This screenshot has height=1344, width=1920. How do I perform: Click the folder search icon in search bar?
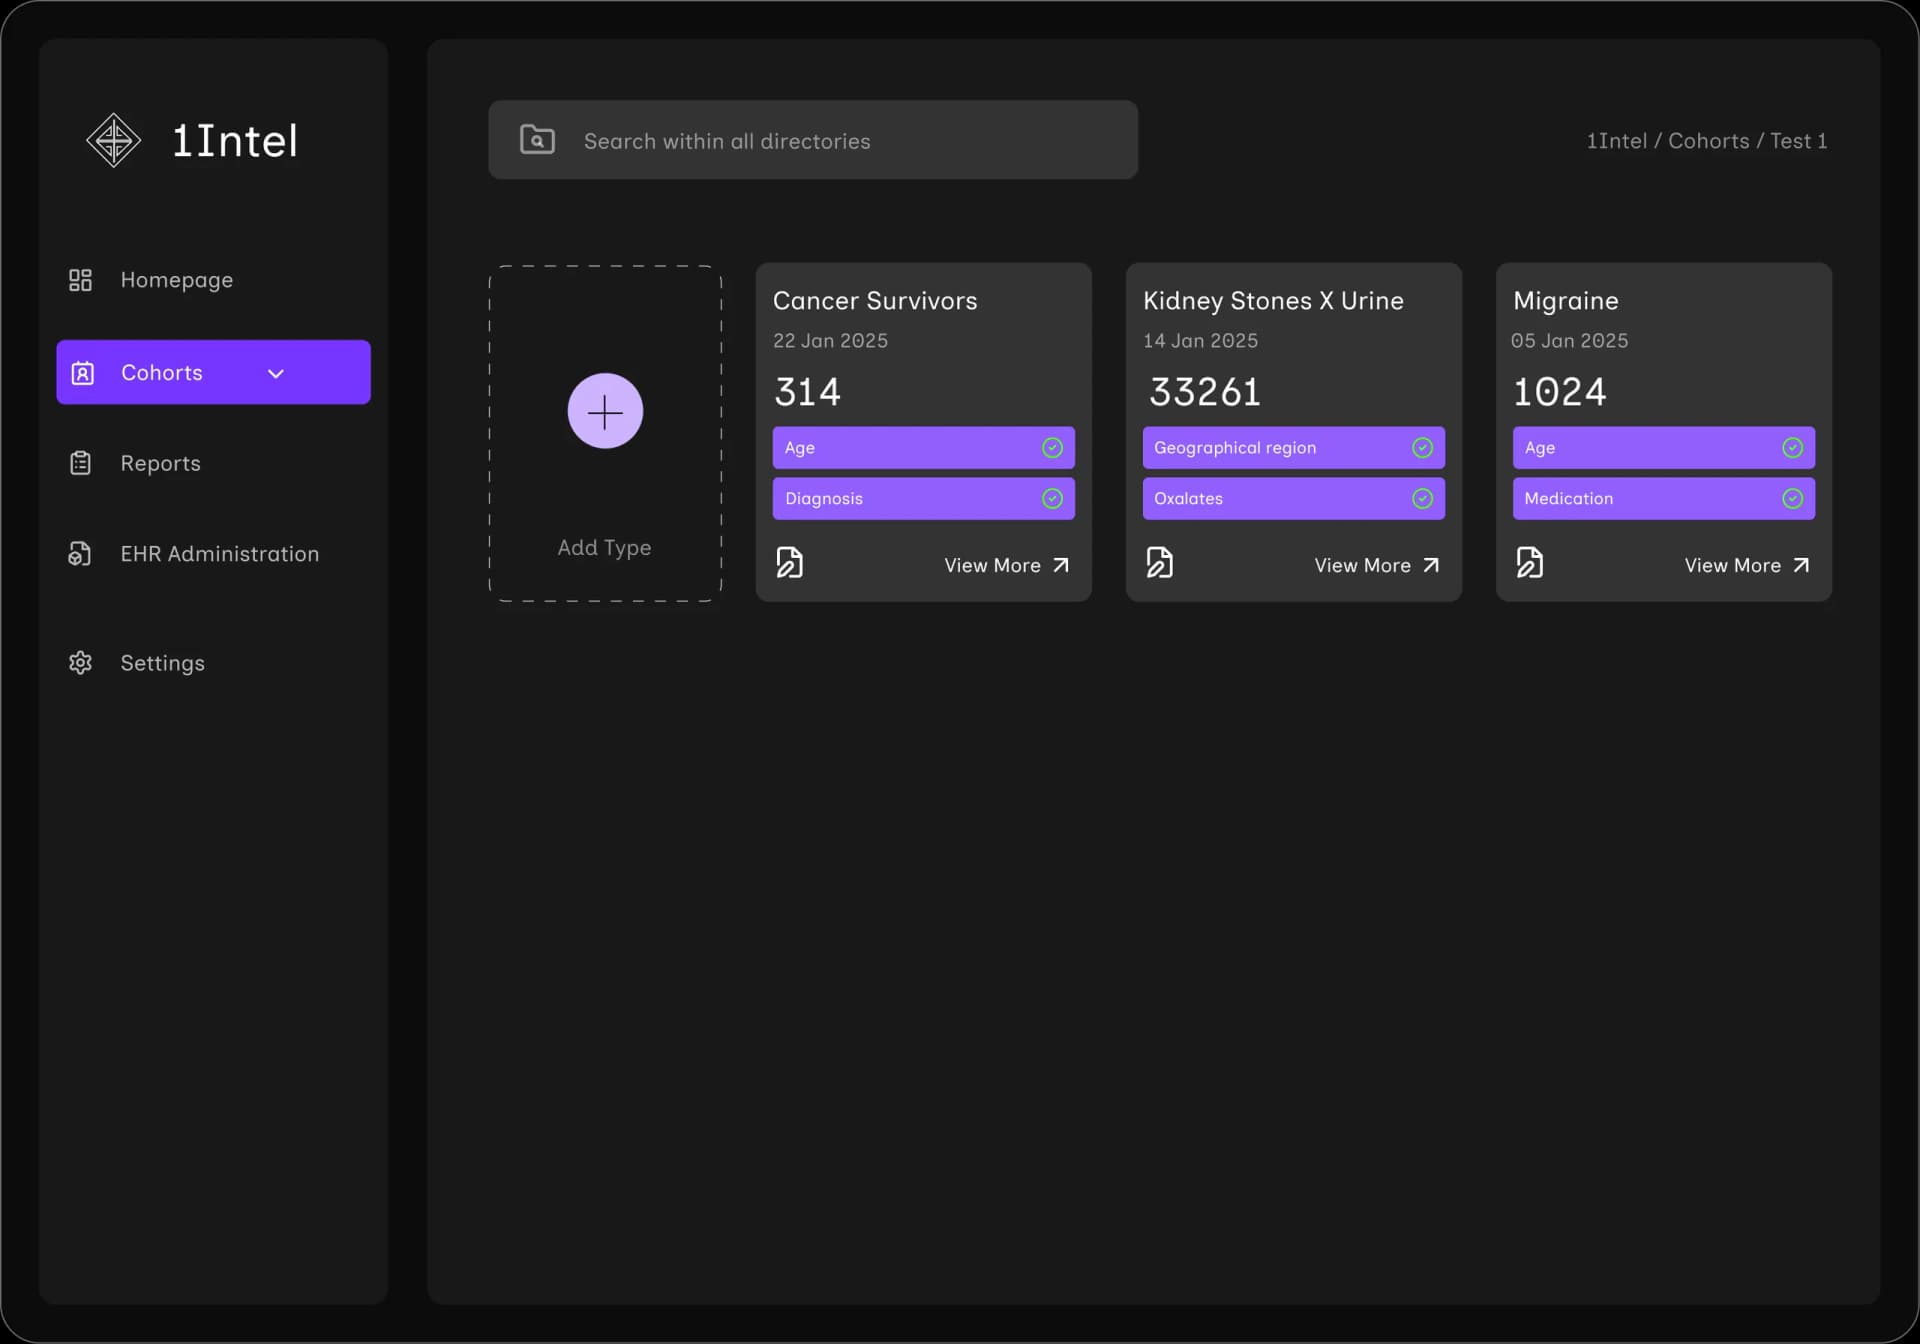(537, 140)
